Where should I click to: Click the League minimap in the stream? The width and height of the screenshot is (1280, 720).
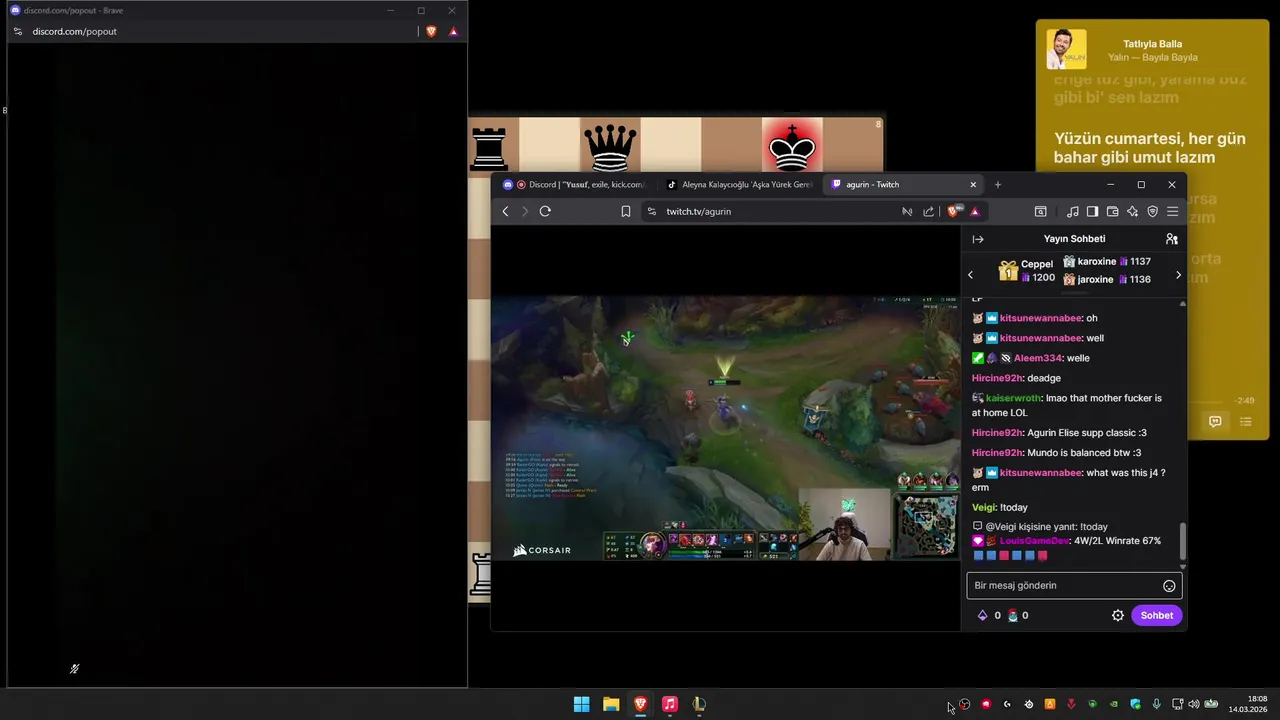925,525
